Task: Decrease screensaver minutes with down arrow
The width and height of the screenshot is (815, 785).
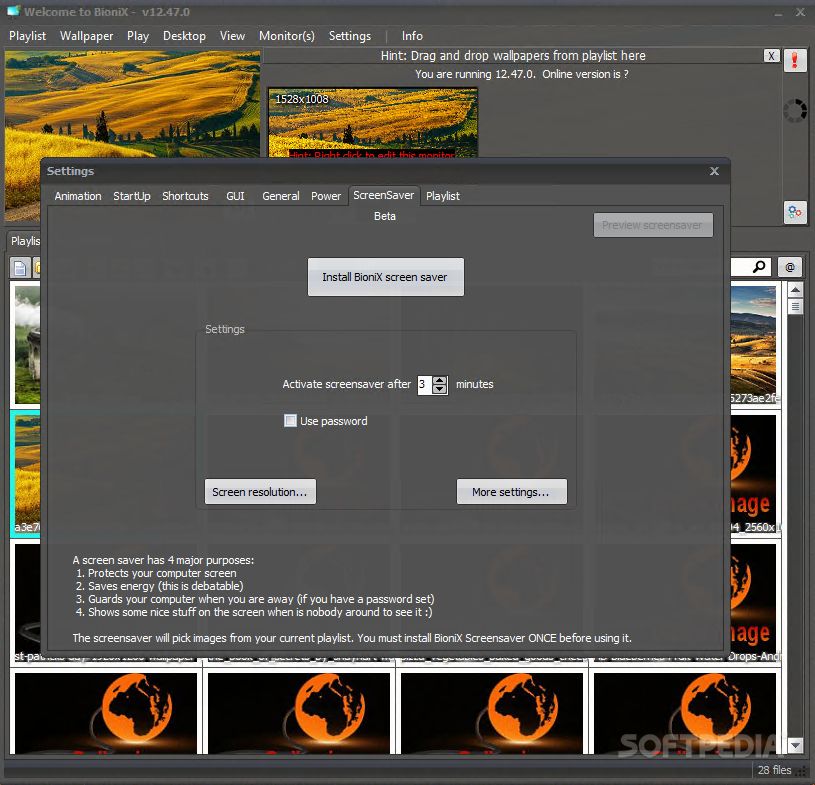Action: pyautogui.click(x=440, y=389)
